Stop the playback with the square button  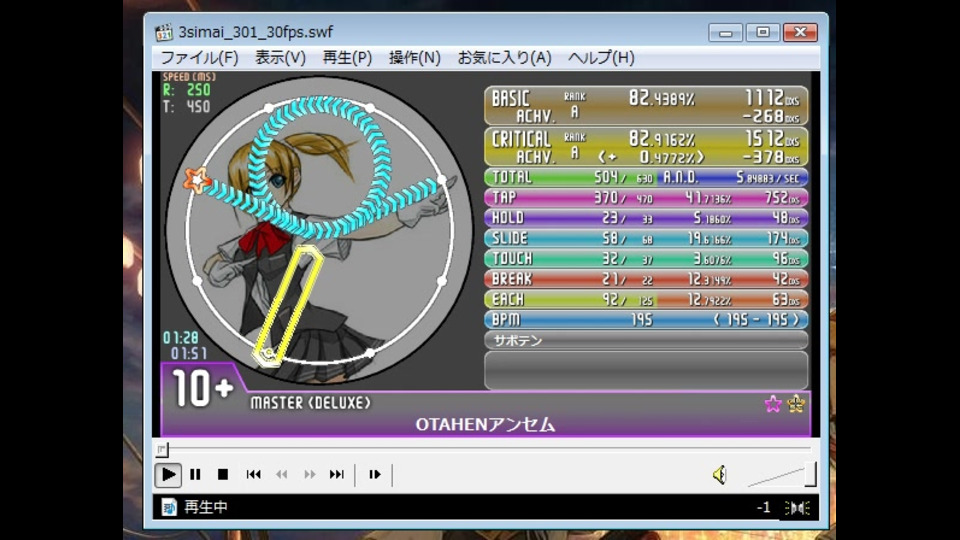point(223,474)
